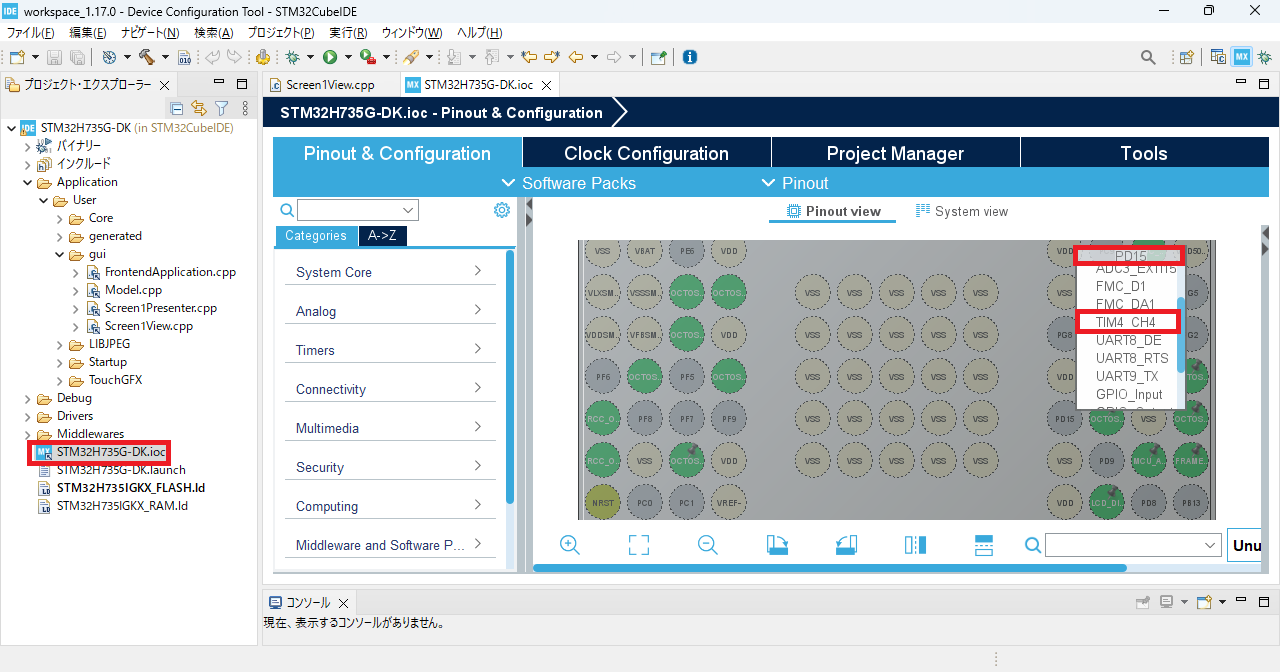Viewport: 1280px width, 672px height.
Task: Fit pinout to screen icon
Action: pyautogui.click(x=639, y=545)
